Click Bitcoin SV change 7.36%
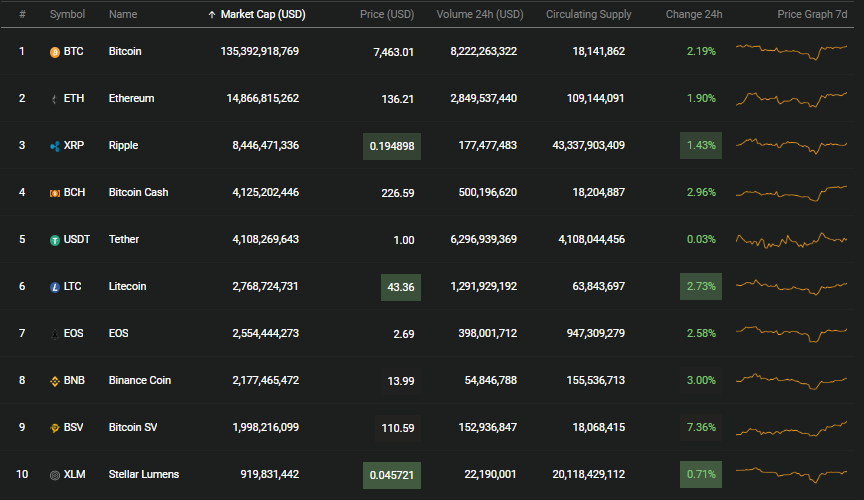The width and height of the screenshot is (864, 500). 701,427
